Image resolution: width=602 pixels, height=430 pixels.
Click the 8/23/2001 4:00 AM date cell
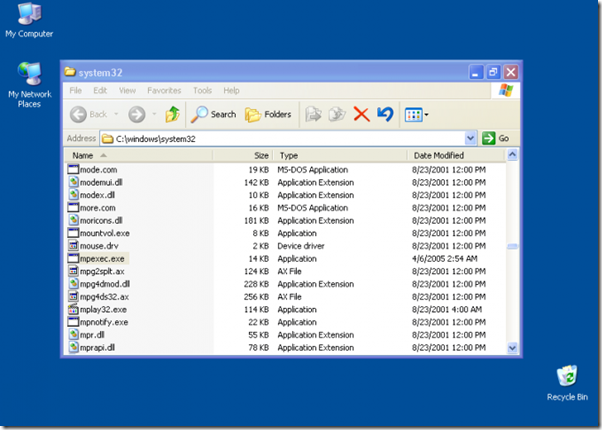coord(447,309)
